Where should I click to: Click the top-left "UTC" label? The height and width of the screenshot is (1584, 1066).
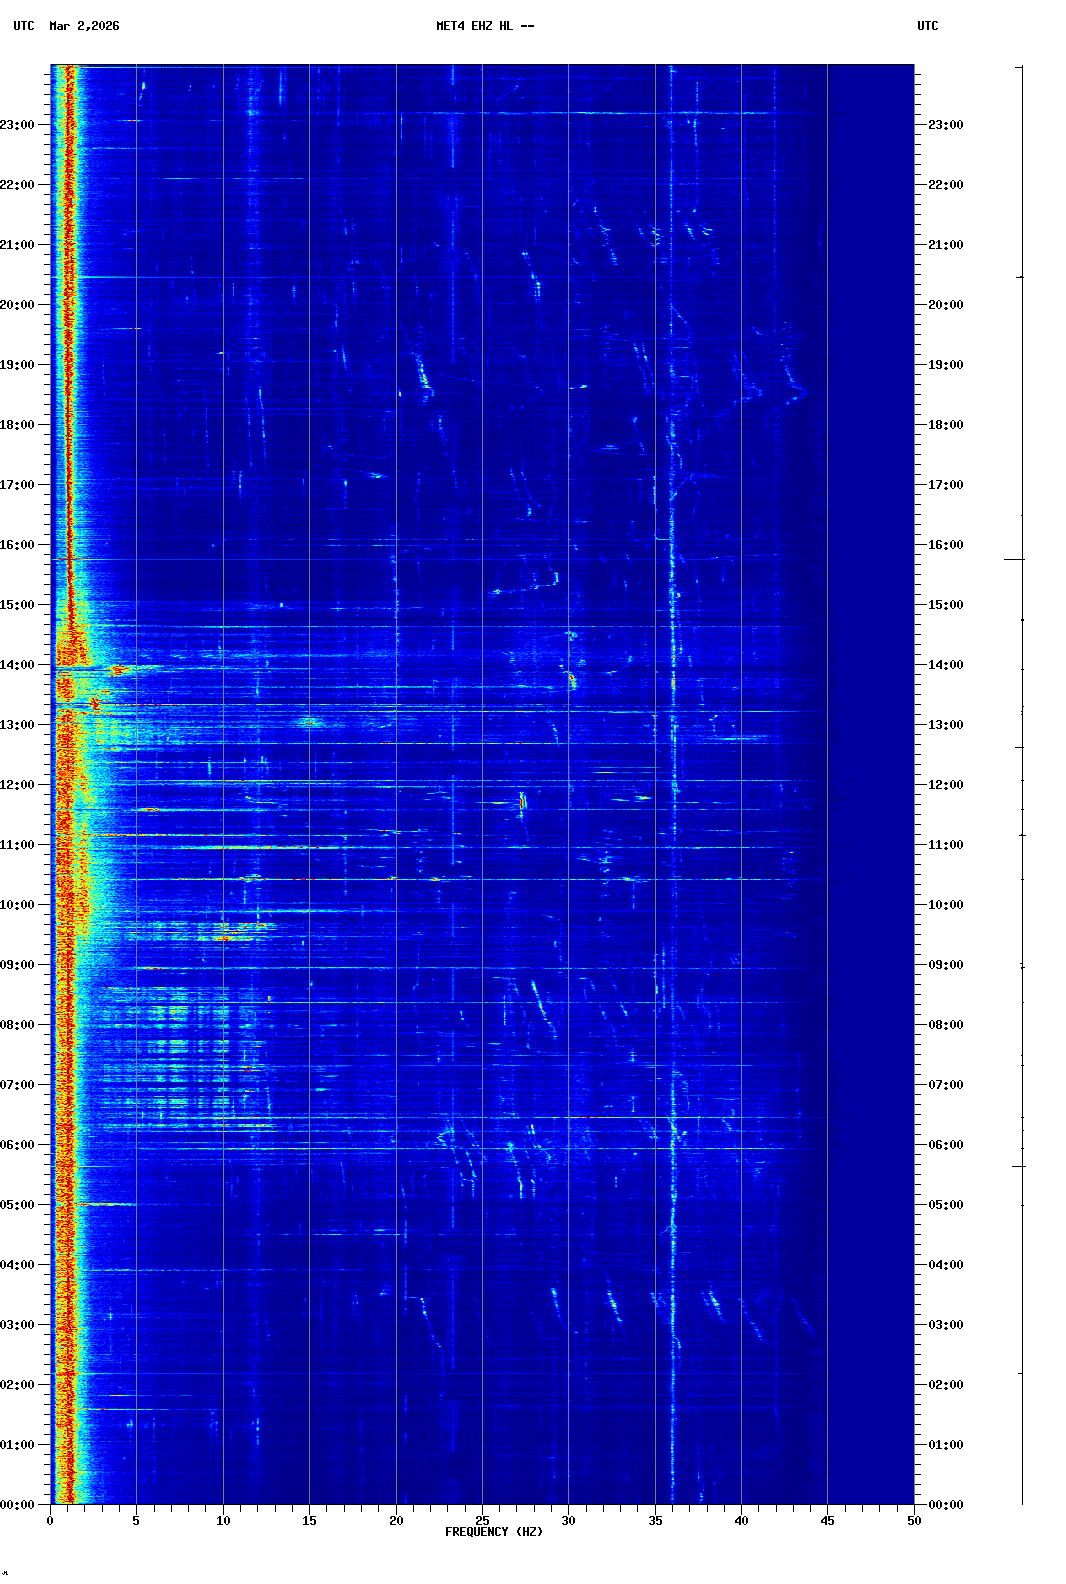coord(24,26)
